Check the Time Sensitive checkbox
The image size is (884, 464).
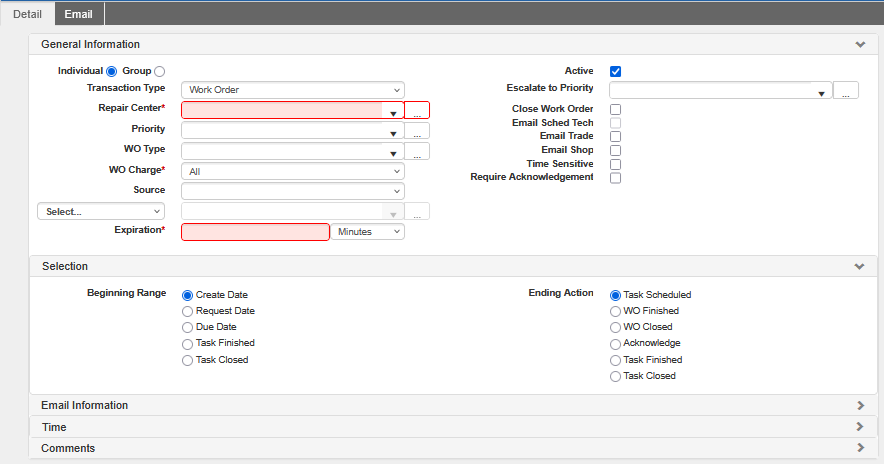coord(616,164)
